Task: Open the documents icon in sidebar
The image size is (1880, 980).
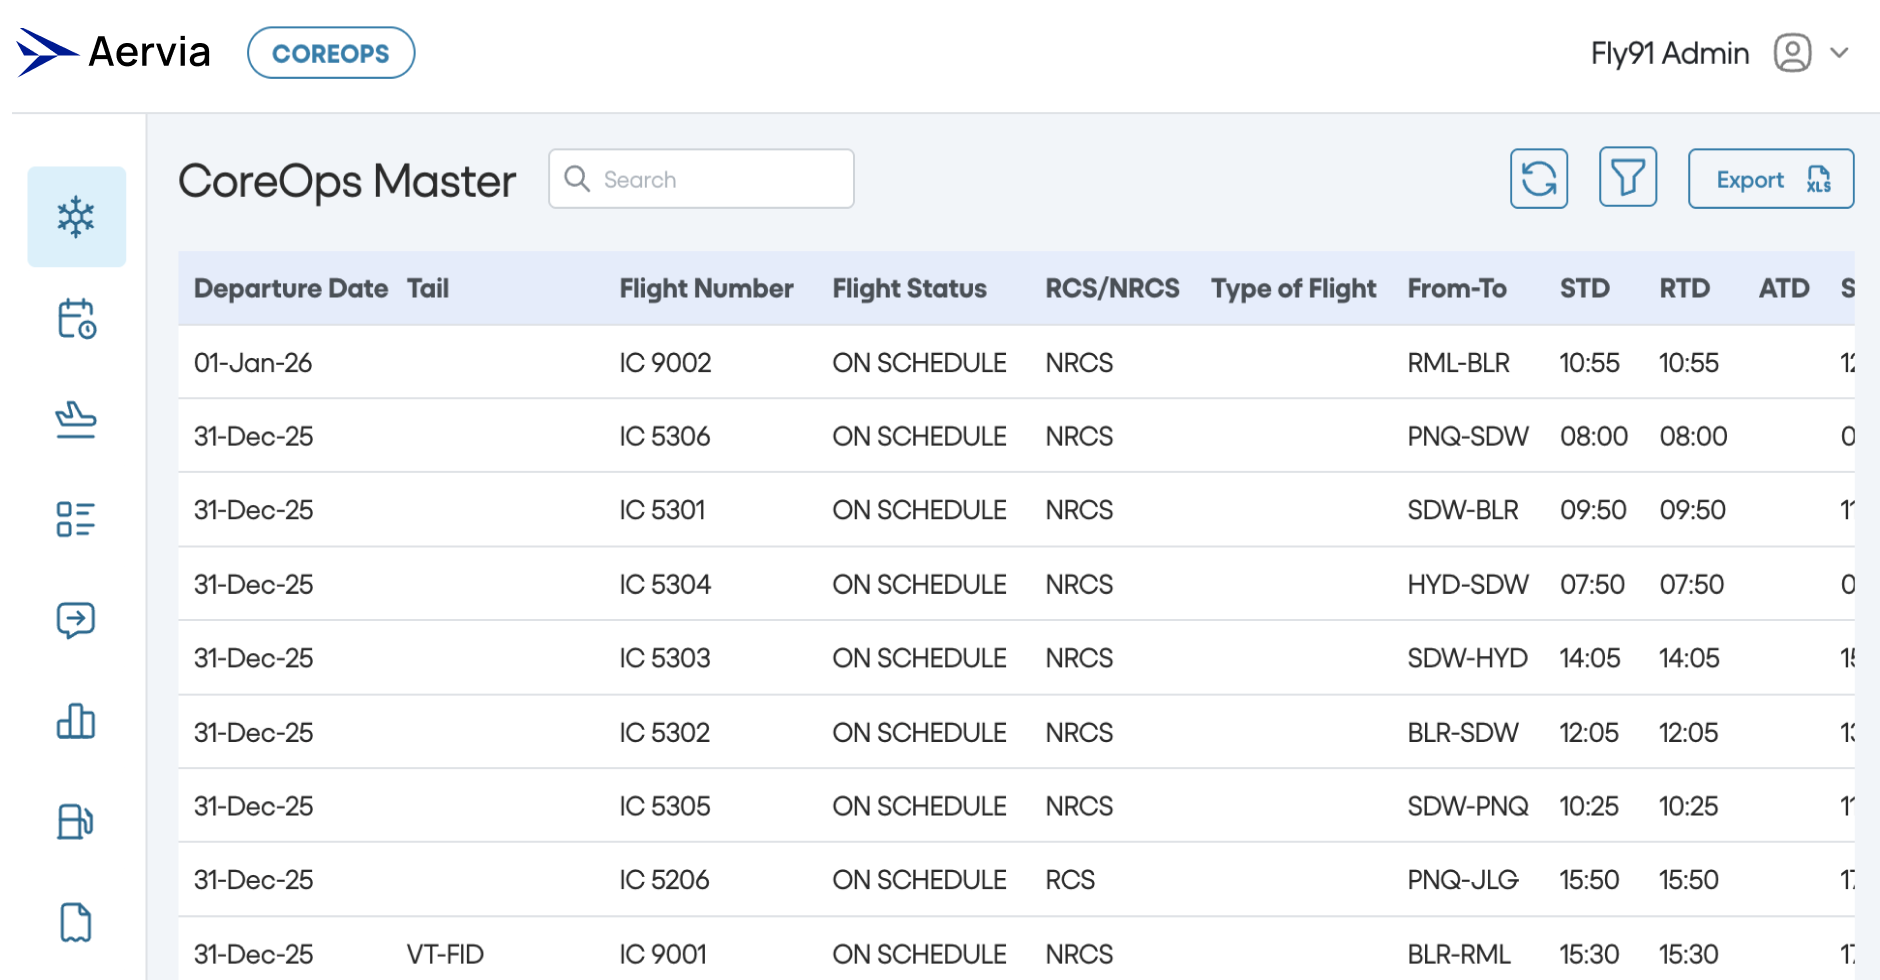Action: (x=76, y=923)
